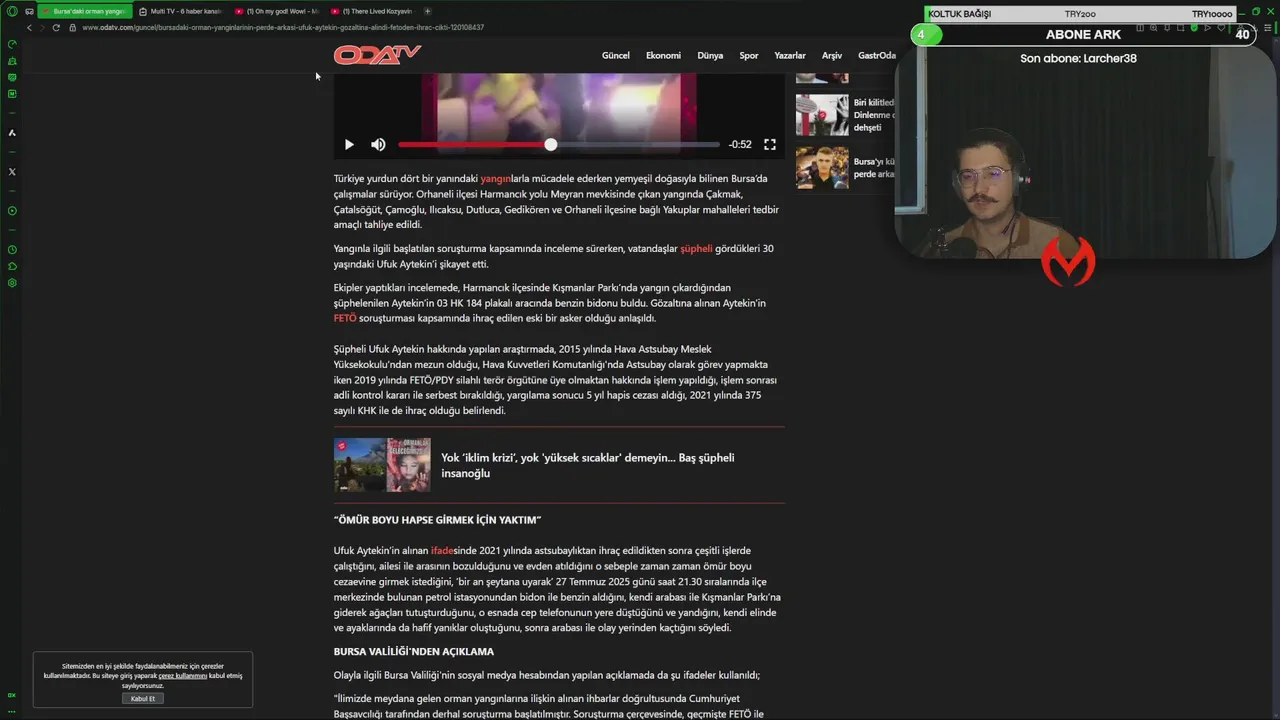Switch to the 'Oh my god! Wow!' tab

tap(277, 11)
